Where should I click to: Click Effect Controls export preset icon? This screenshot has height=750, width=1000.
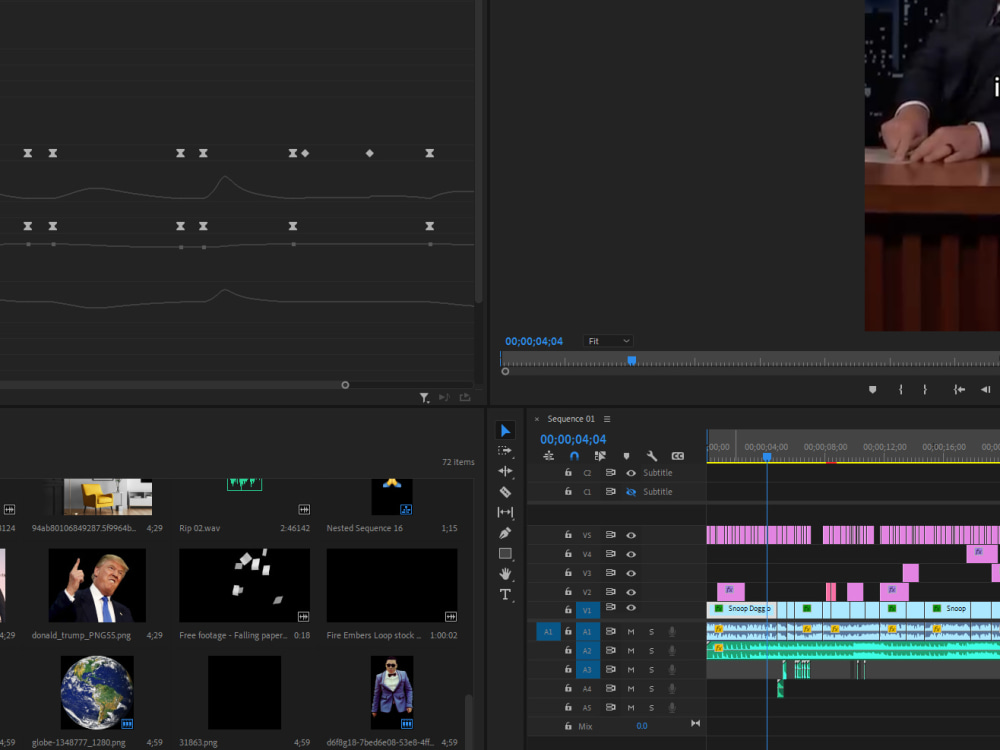tap(465, 397)
